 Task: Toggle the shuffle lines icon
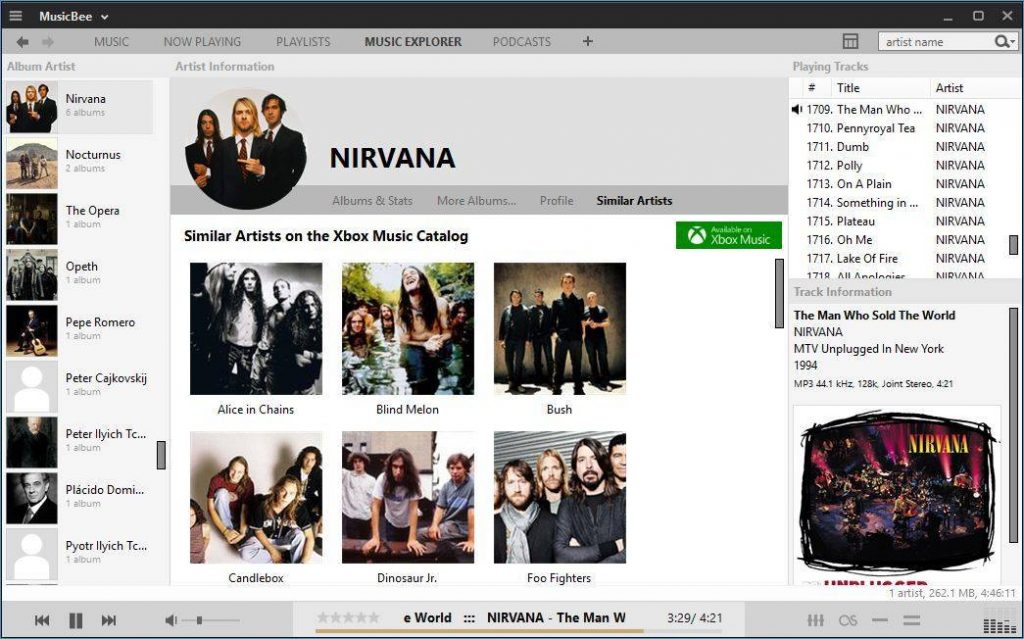pyautogui.click(x=880, y=620)
